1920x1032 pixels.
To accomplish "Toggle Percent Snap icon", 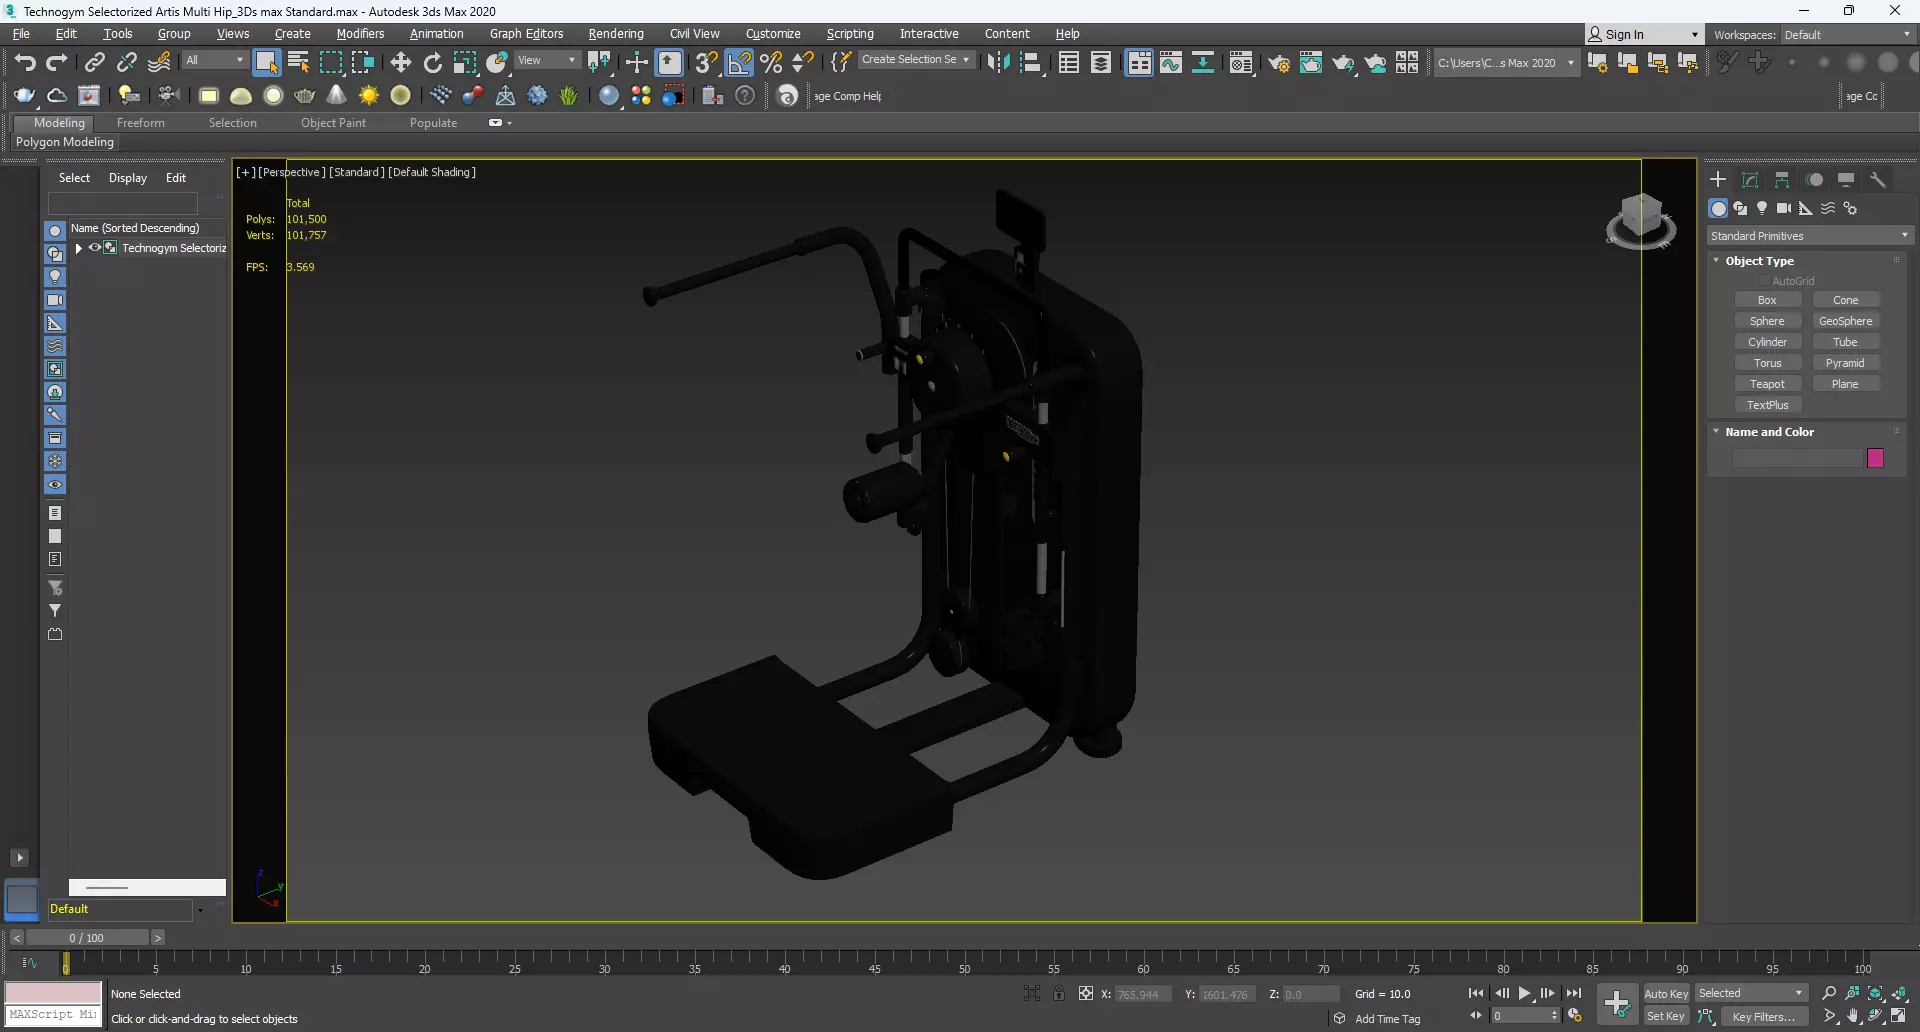I will [x=771, y=62].
